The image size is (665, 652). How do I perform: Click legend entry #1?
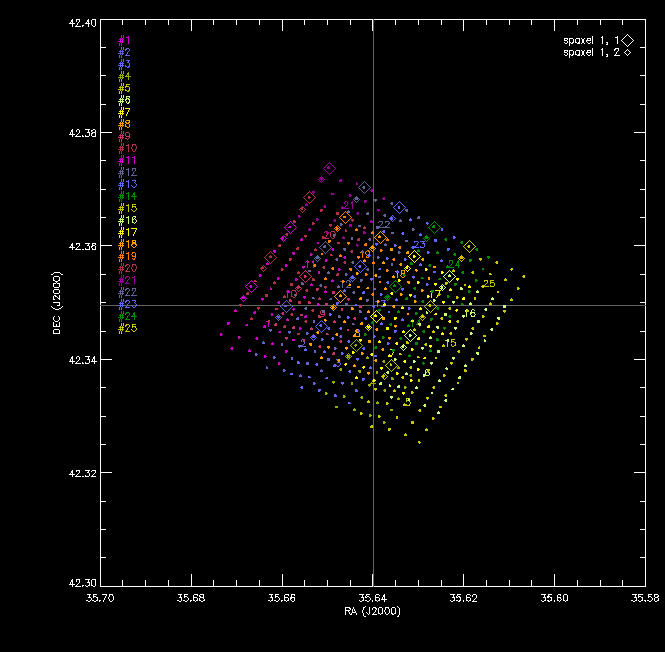click(x=124, y=40)
